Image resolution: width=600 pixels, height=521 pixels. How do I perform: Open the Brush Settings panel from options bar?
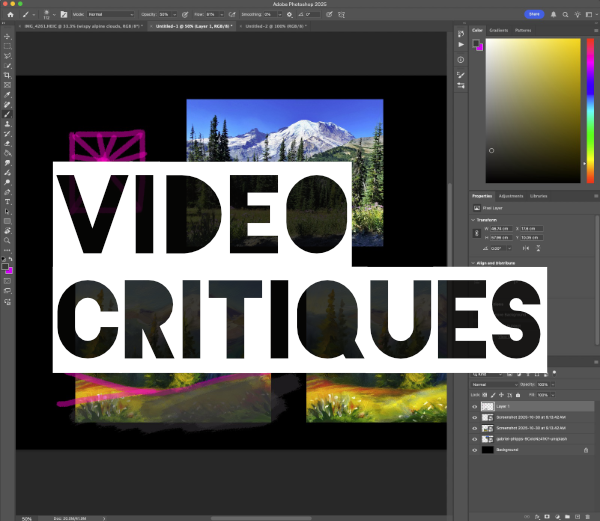coord(64,15)
